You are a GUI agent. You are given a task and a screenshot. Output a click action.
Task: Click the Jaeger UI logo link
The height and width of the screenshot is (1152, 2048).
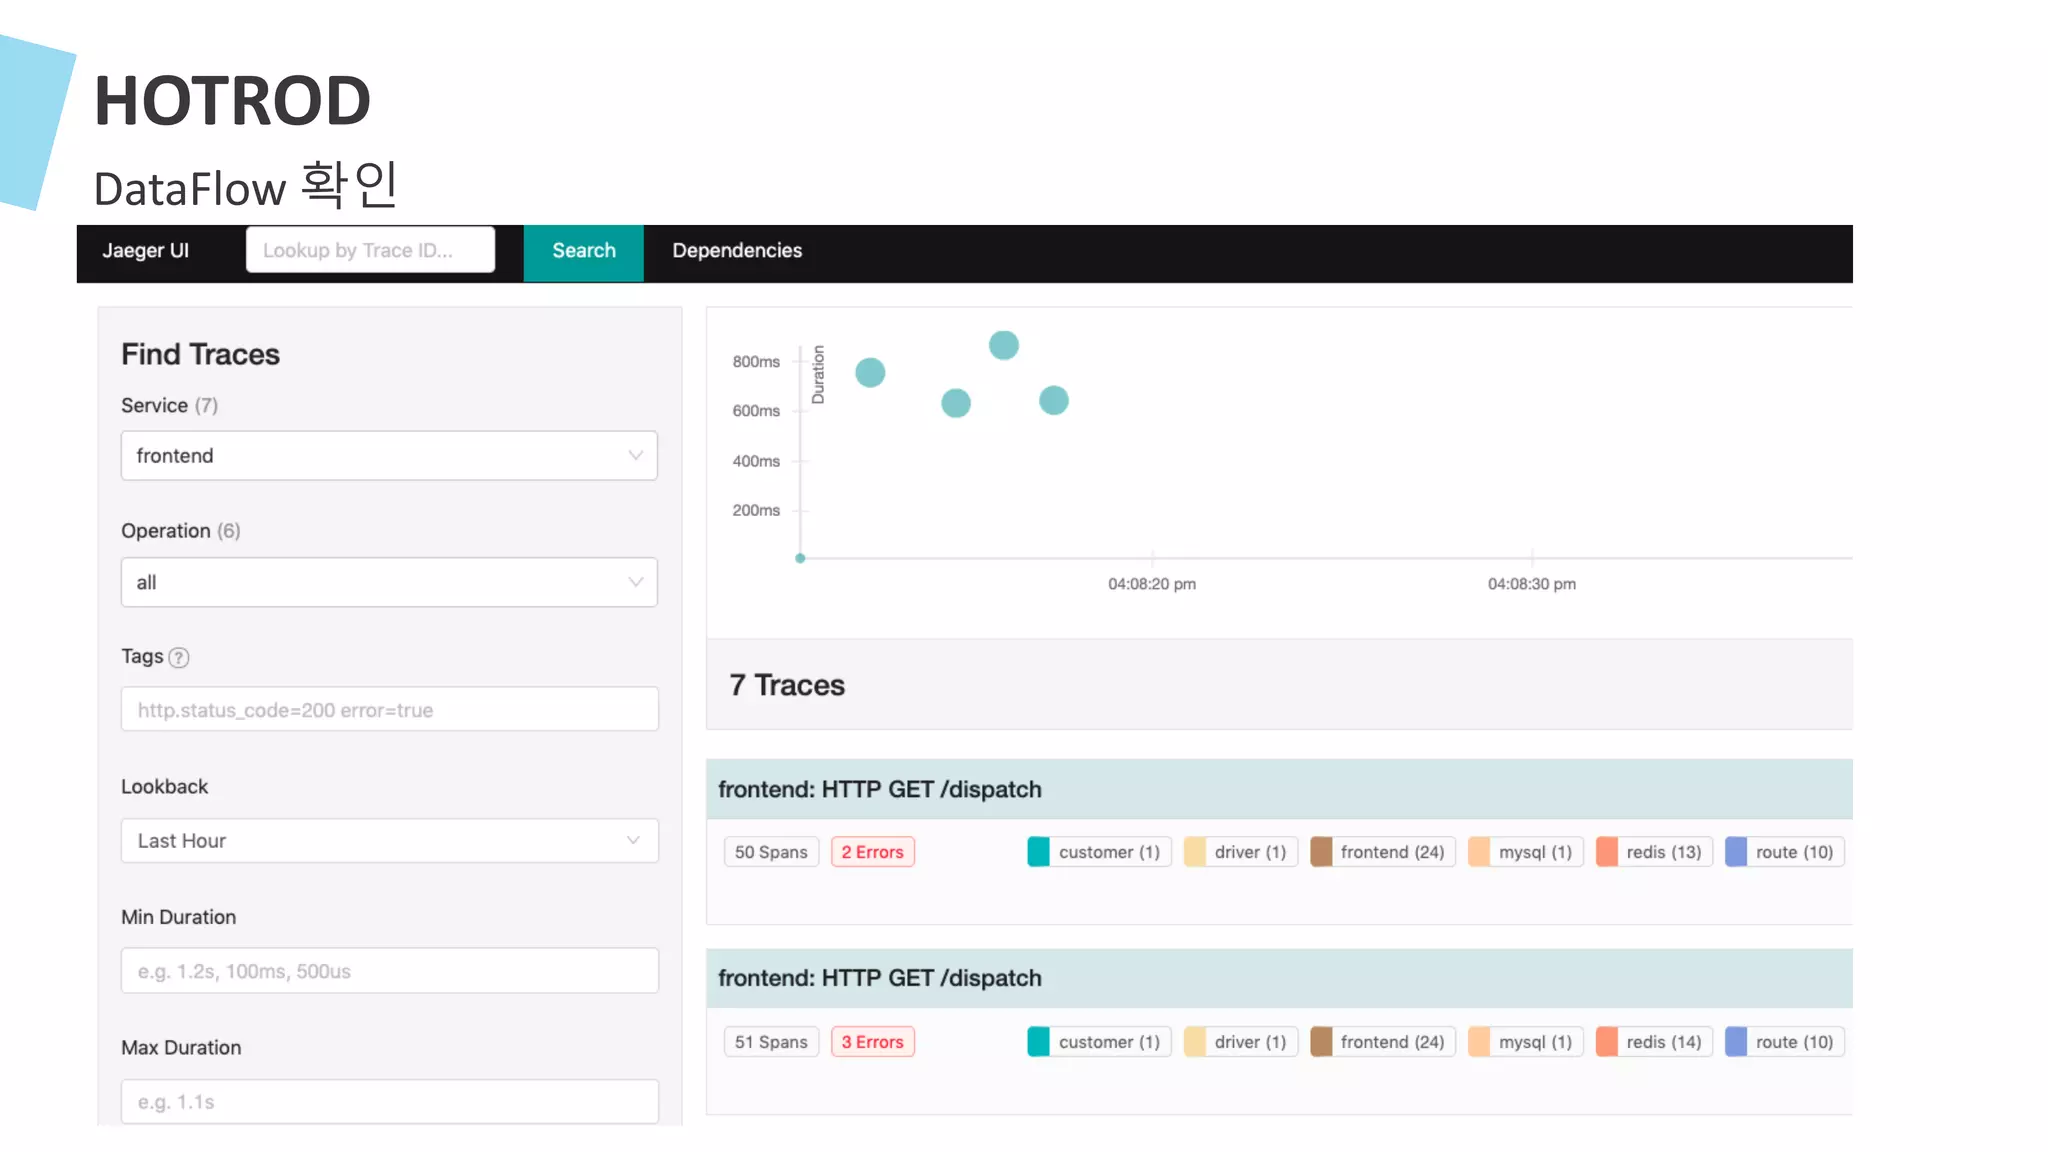(x=146, y=251)
